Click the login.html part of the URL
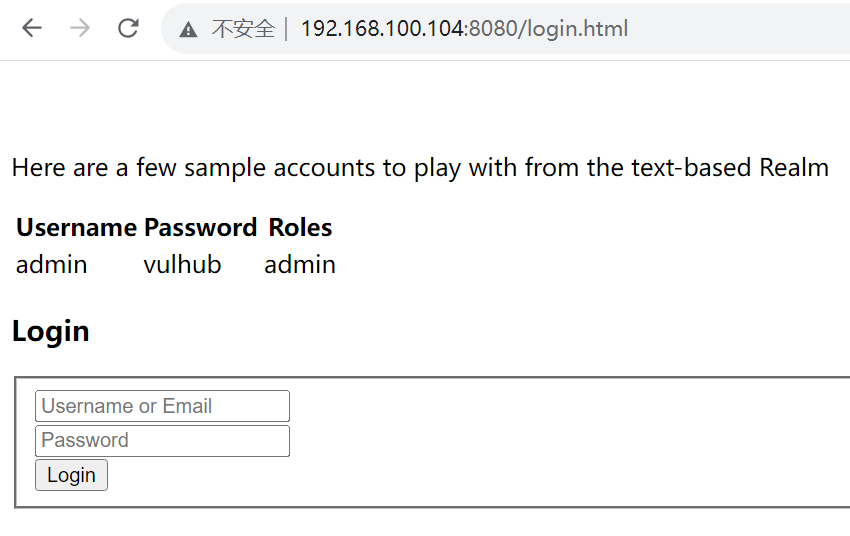The width and height of the screenshot is (850, 536). 583,29
